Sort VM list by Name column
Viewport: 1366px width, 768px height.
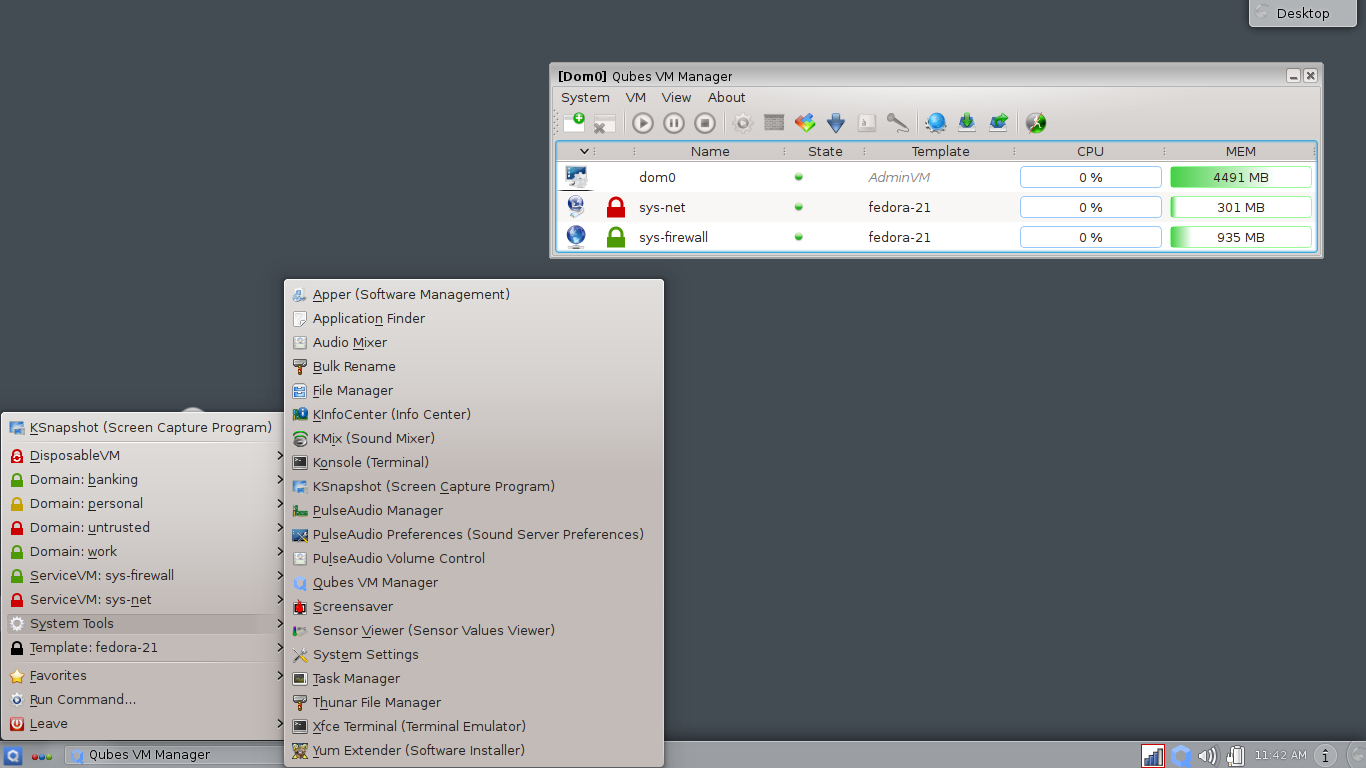tap(710, 151)
